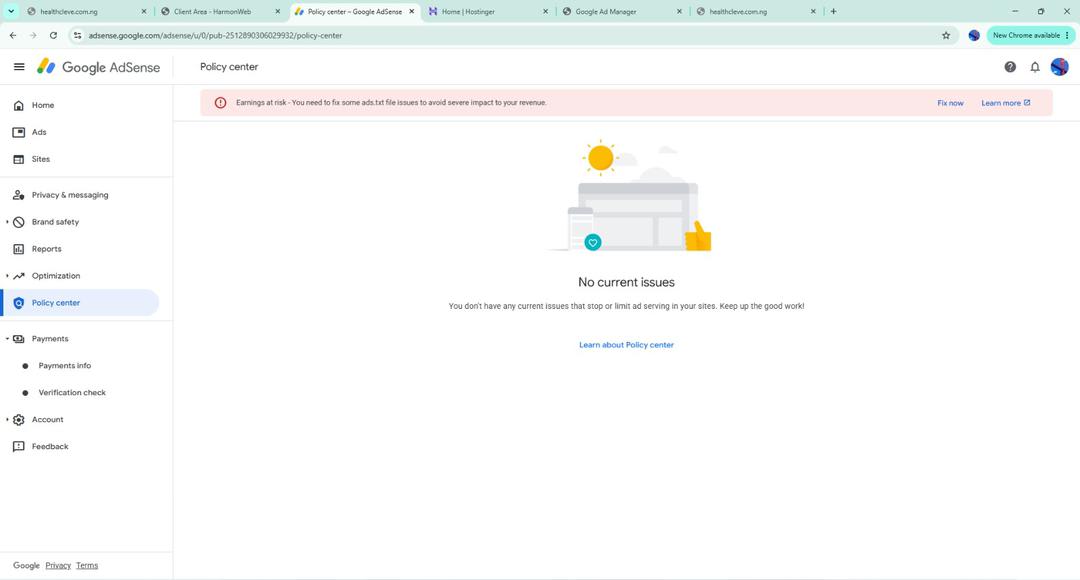1080x580 pixels.
Task: Expand the Account section
Action: click(x=8, y=420)
